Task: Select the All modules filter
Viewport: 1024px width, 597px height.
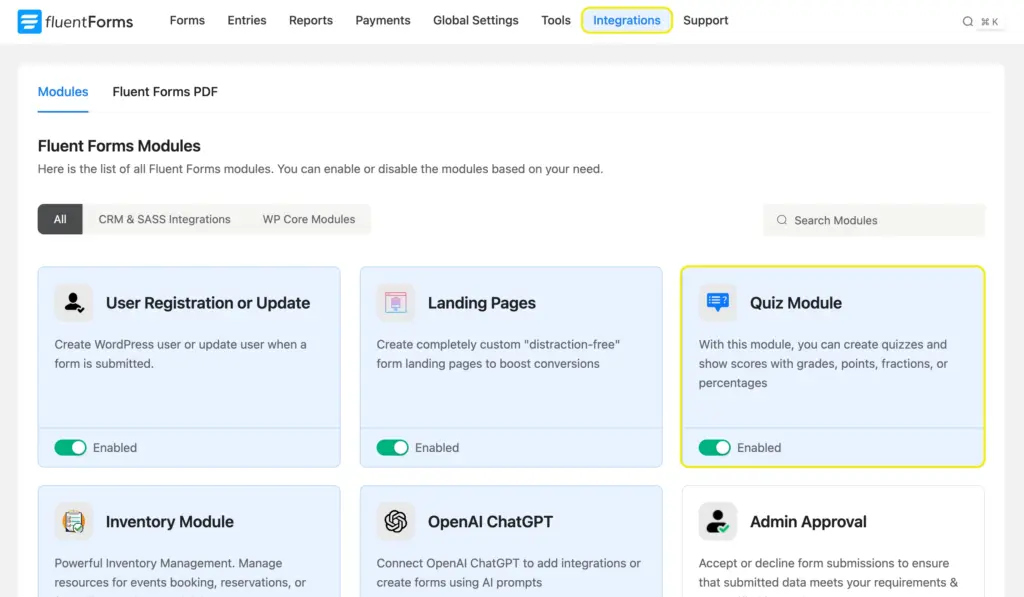Action: point(59,219)
